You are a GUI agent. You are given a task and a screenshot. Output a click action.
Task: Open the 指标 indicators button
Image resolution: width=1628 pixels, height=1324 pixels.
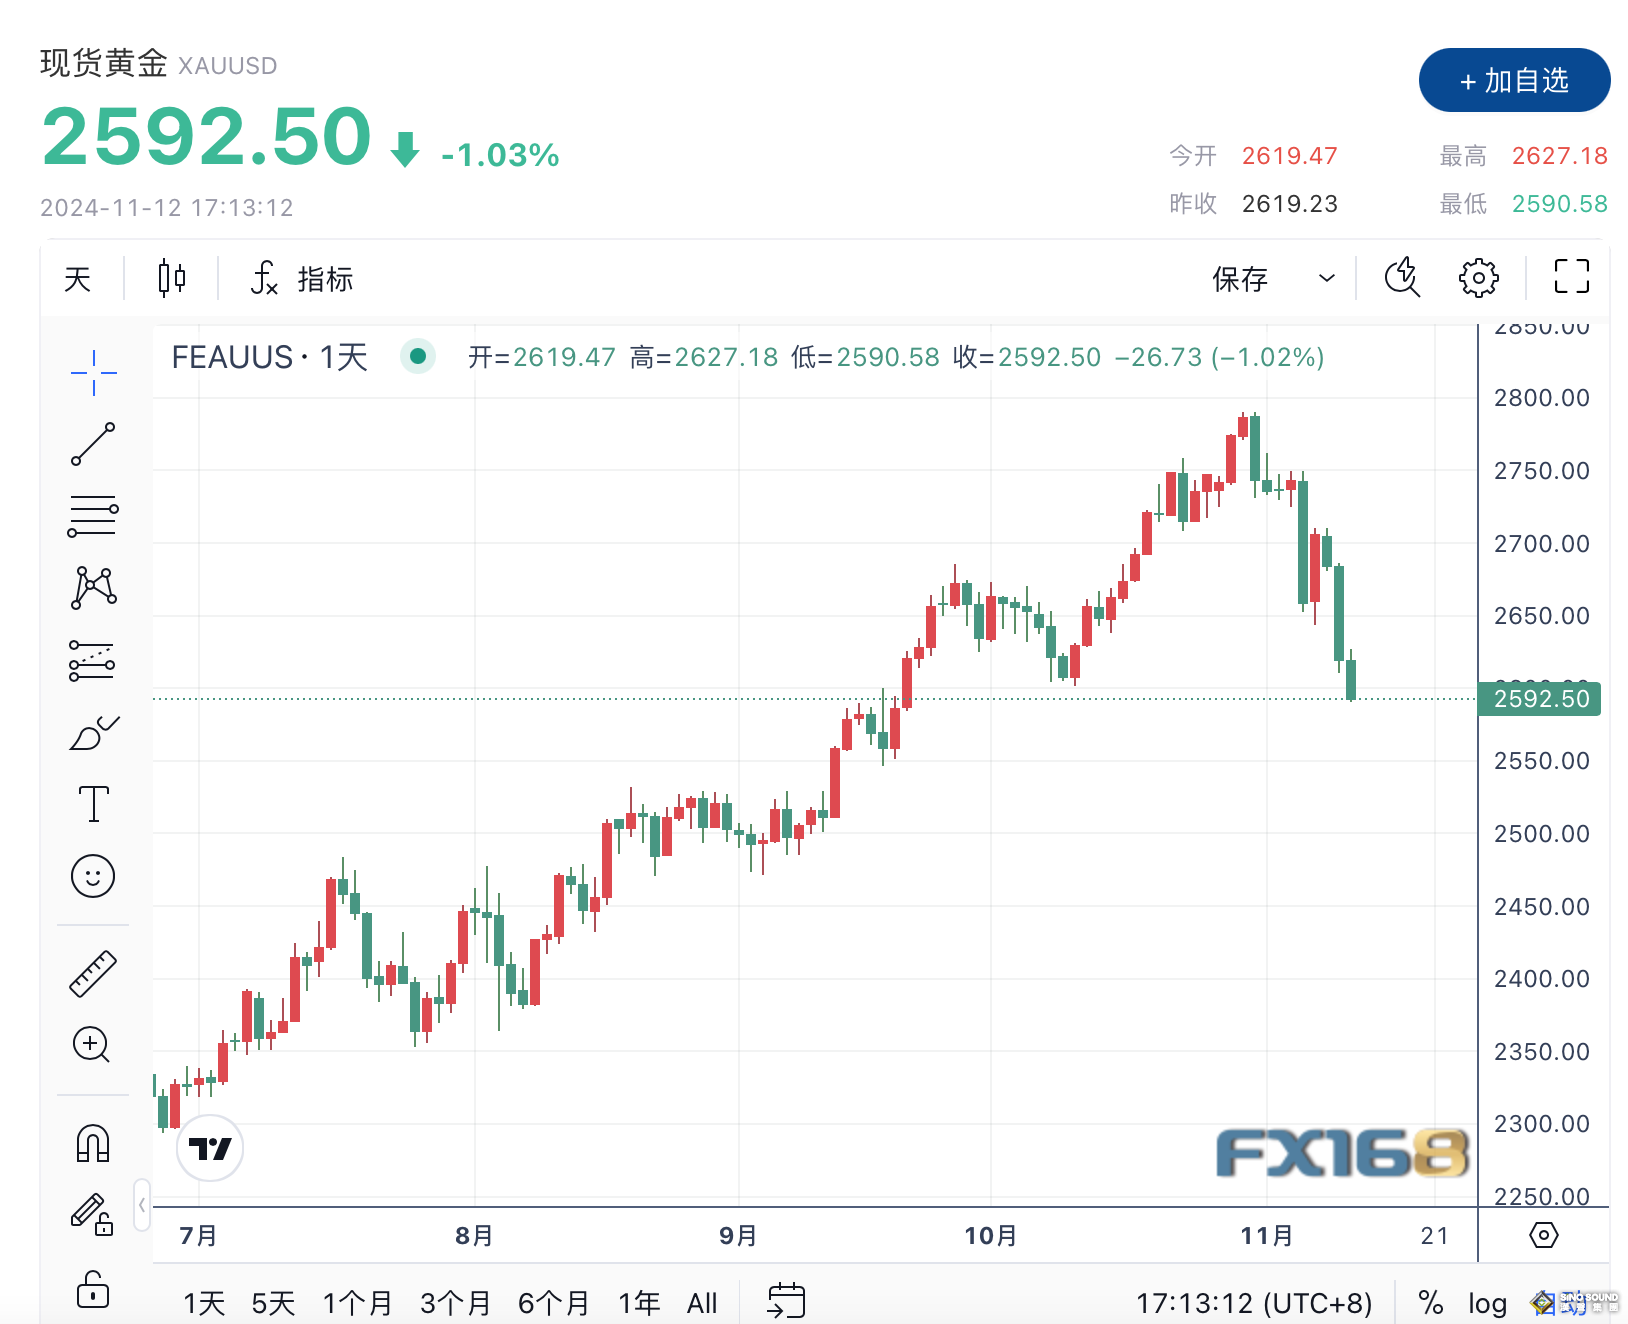302,279
